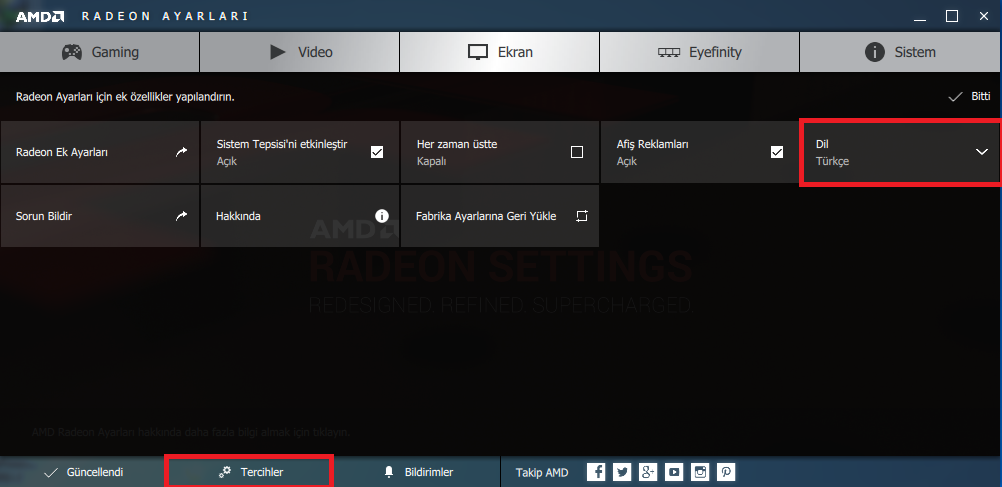Click the Türkçe language value
The width and height of the screenshot is (1002, 487).
pyautogui.click(x=832, y=161)
